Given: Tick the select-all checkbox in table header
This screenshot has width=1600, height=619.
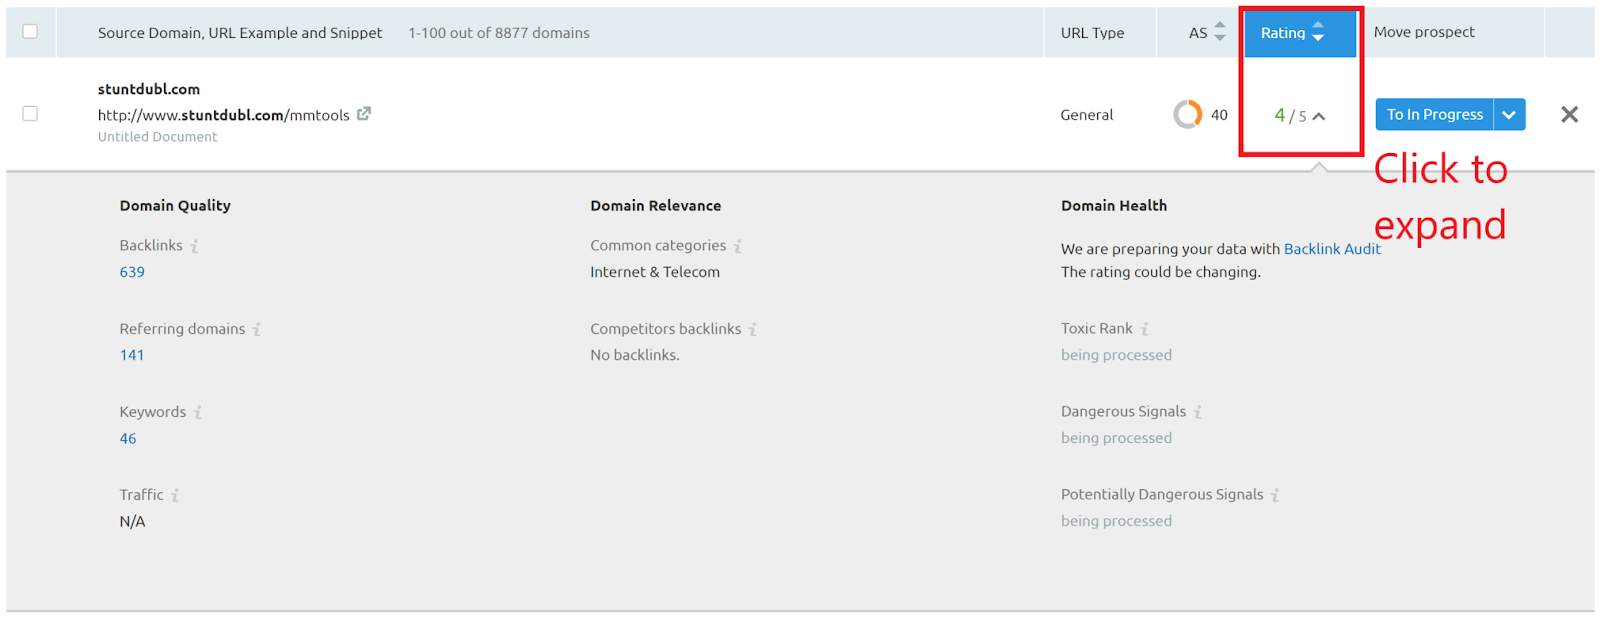Looking at the screenshot, I should coord(30,32).
